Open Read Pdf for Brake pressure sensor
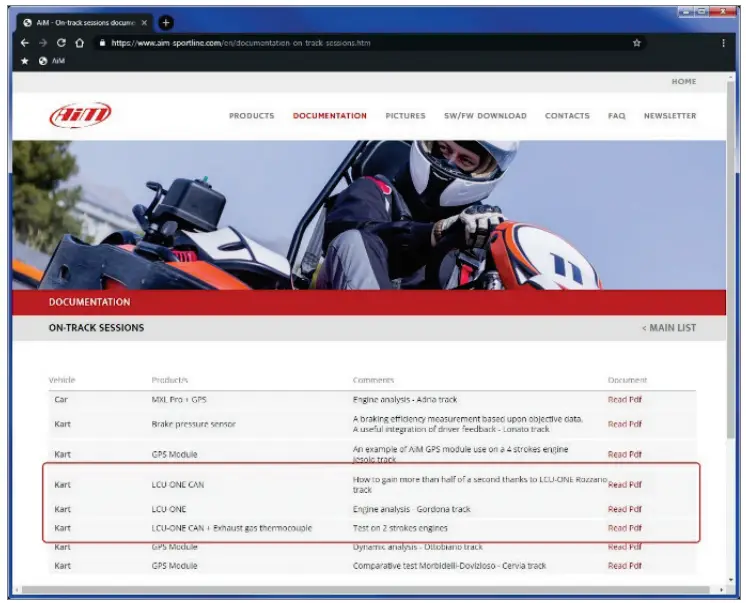Image resolution: width=746 pixels, height=603 pixels. (x=625, y=424)
